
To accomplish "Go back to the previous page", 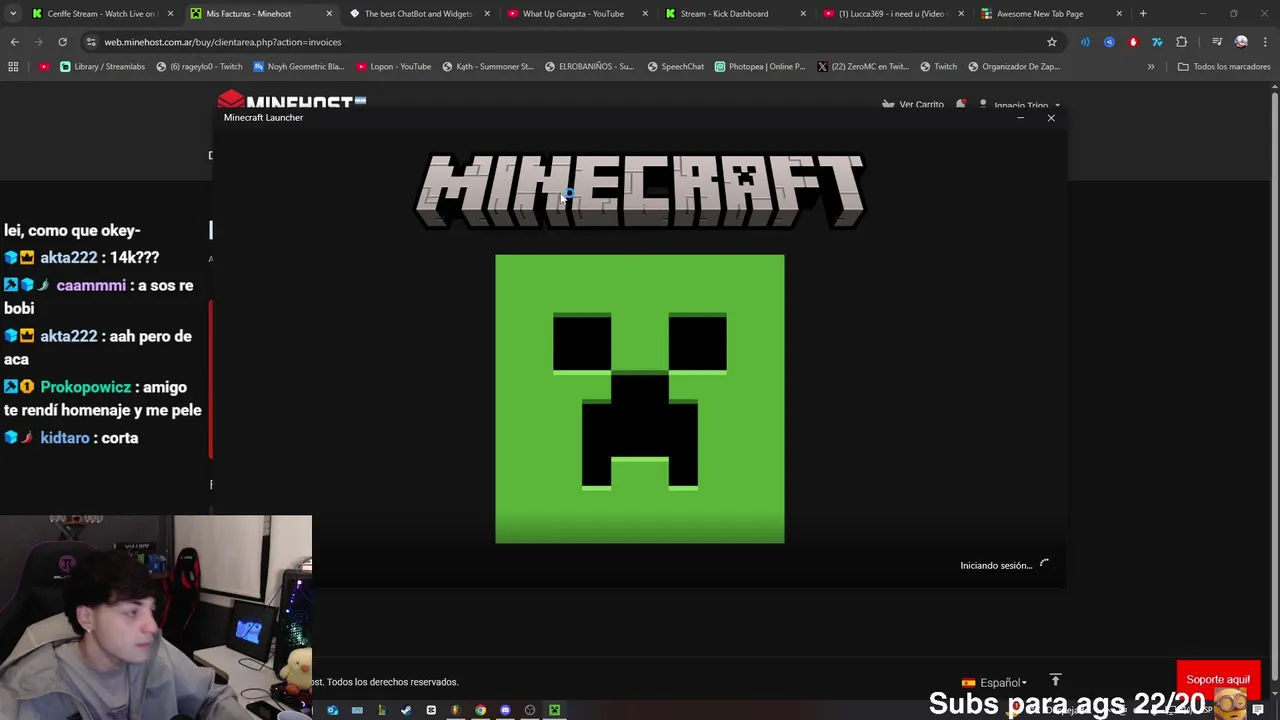I will point(14,42).
